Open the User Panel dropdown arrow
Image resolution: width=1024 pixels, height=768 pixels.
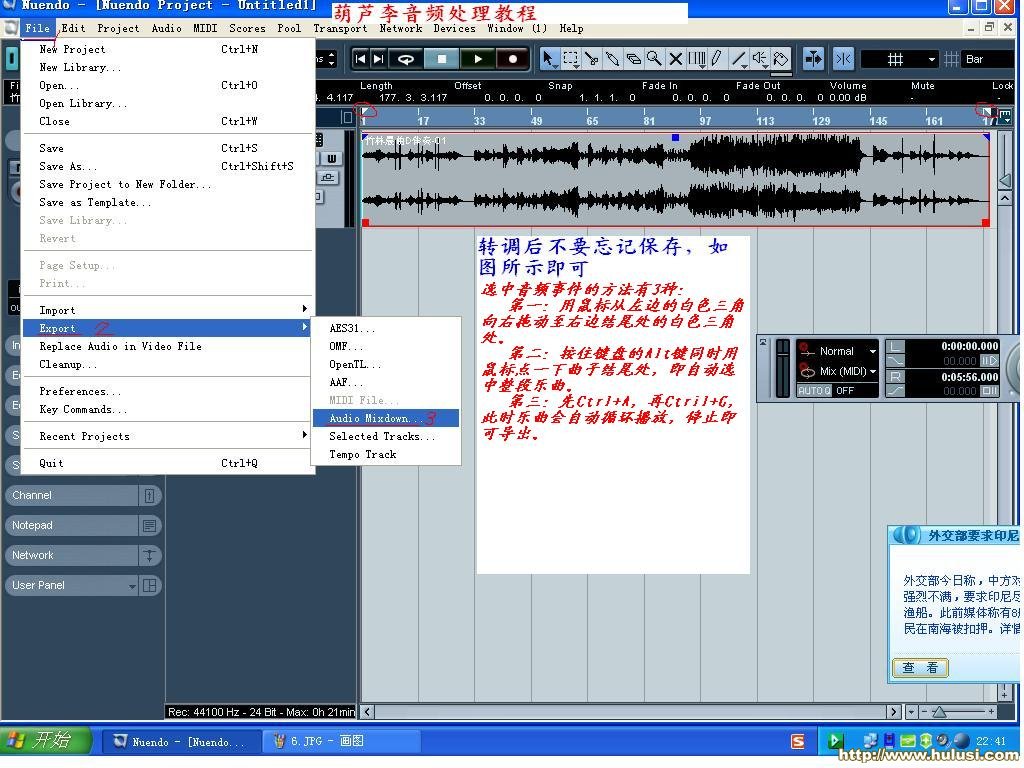point(132,586)
